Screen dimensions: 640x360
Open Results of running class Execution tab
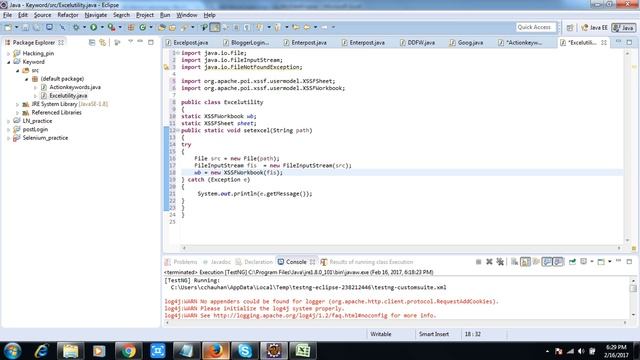click(x=367, y=262)
